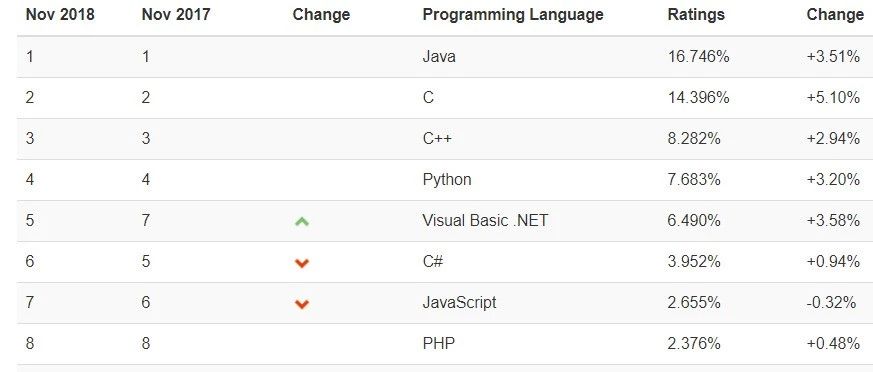Viewport: 873px width, 372px height.
Task: Select the Python language entry
Action: click(x=447, y=180)
